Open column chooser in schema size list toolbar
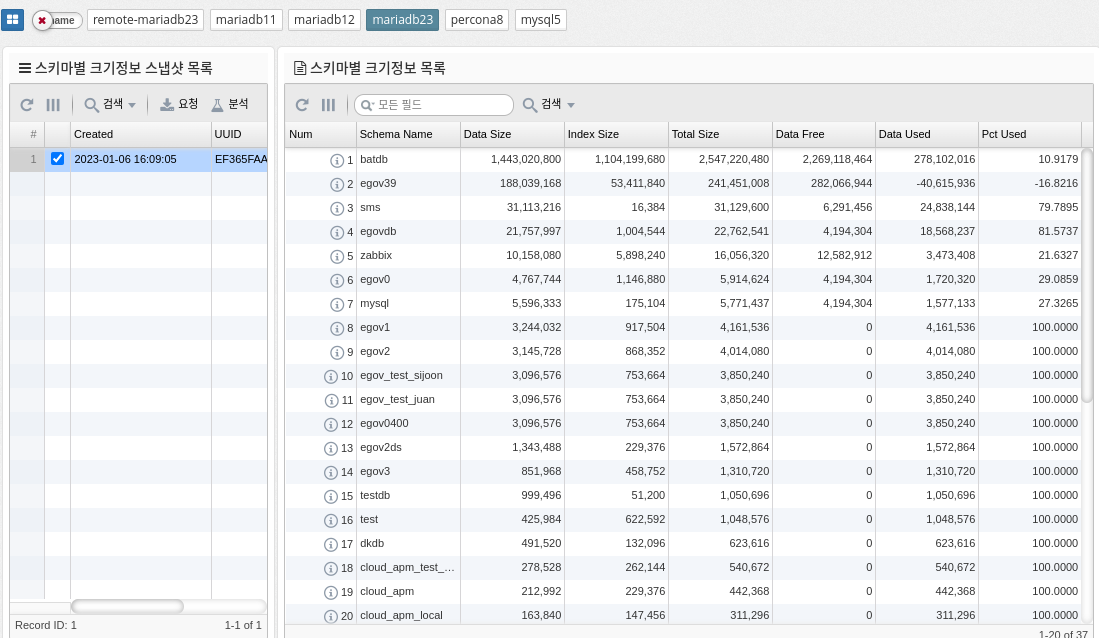This screenshot has height=638, width=1099. 328,105
